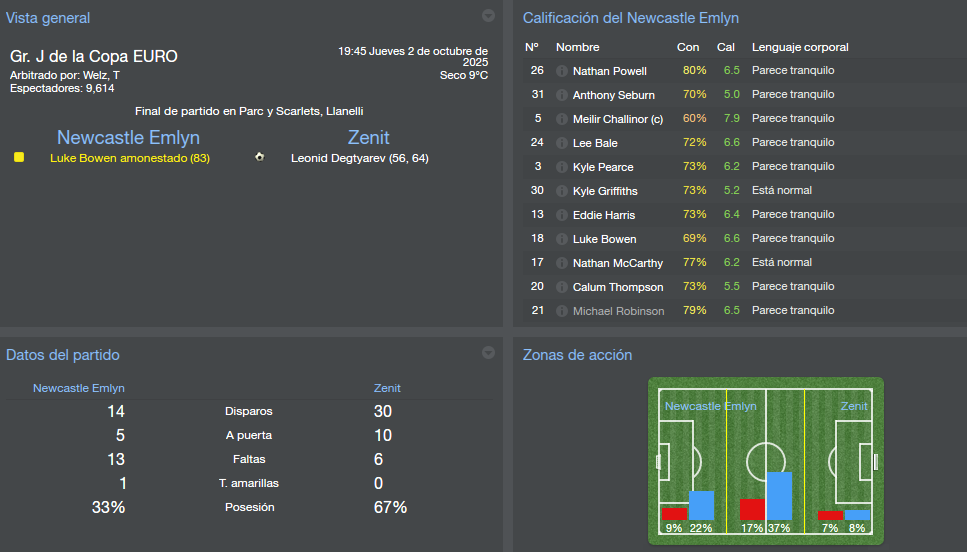Click the Nombre column header

click(577, 47)
